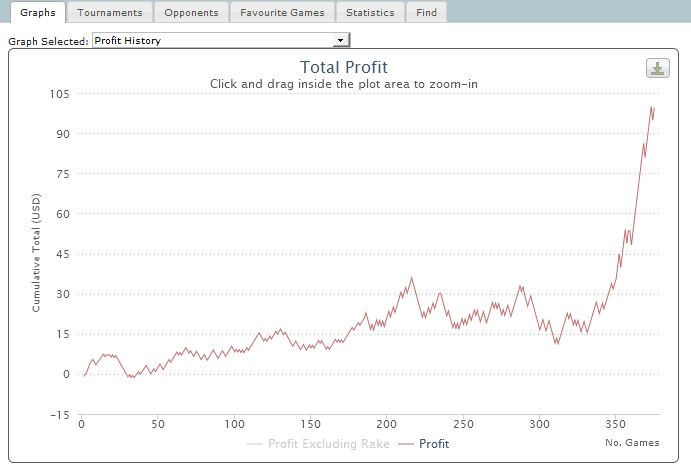Open the Statistics tab
Image resolution: width=691 pixels, height=465 pixels.
point(370,12)
